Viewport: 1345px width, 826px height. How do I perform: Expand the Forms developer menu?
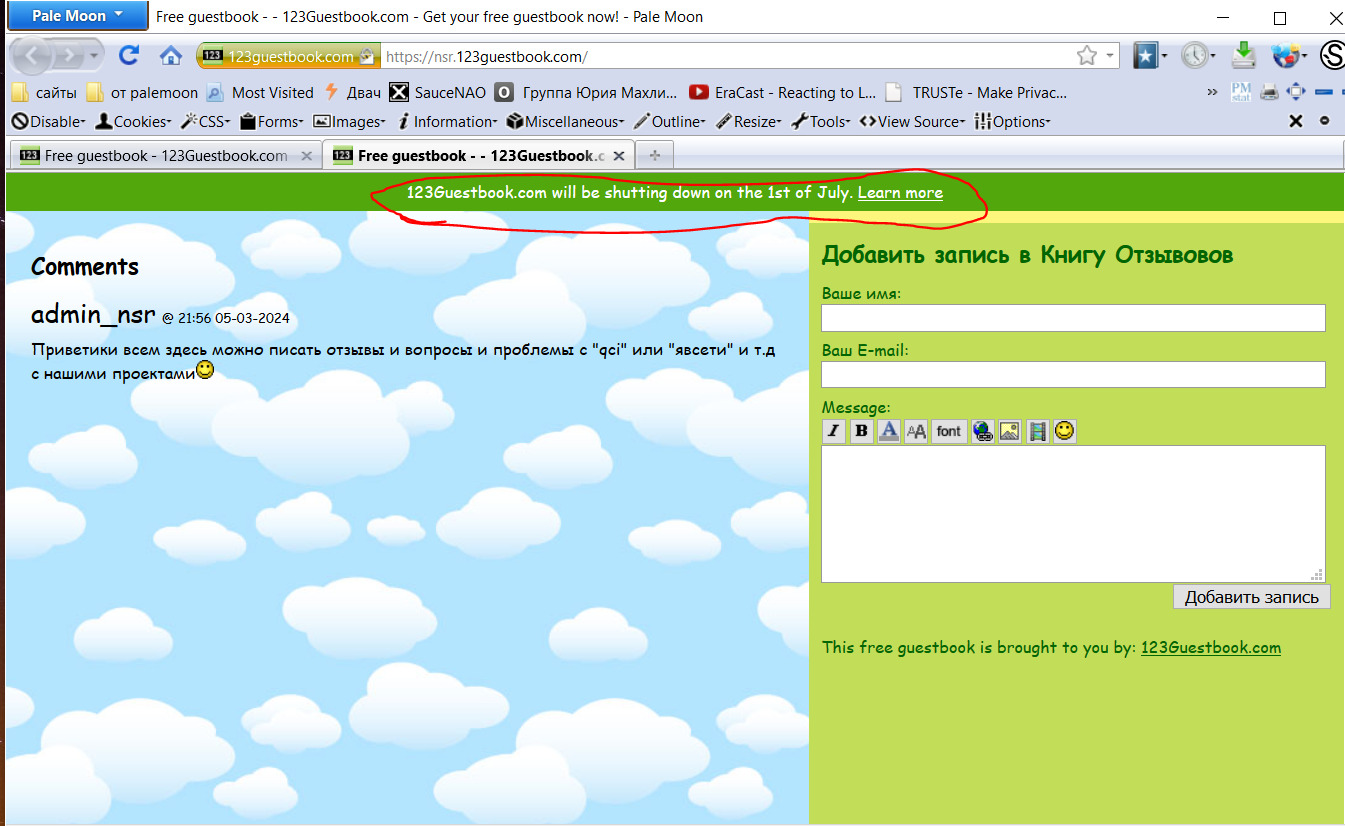[272, 121]
